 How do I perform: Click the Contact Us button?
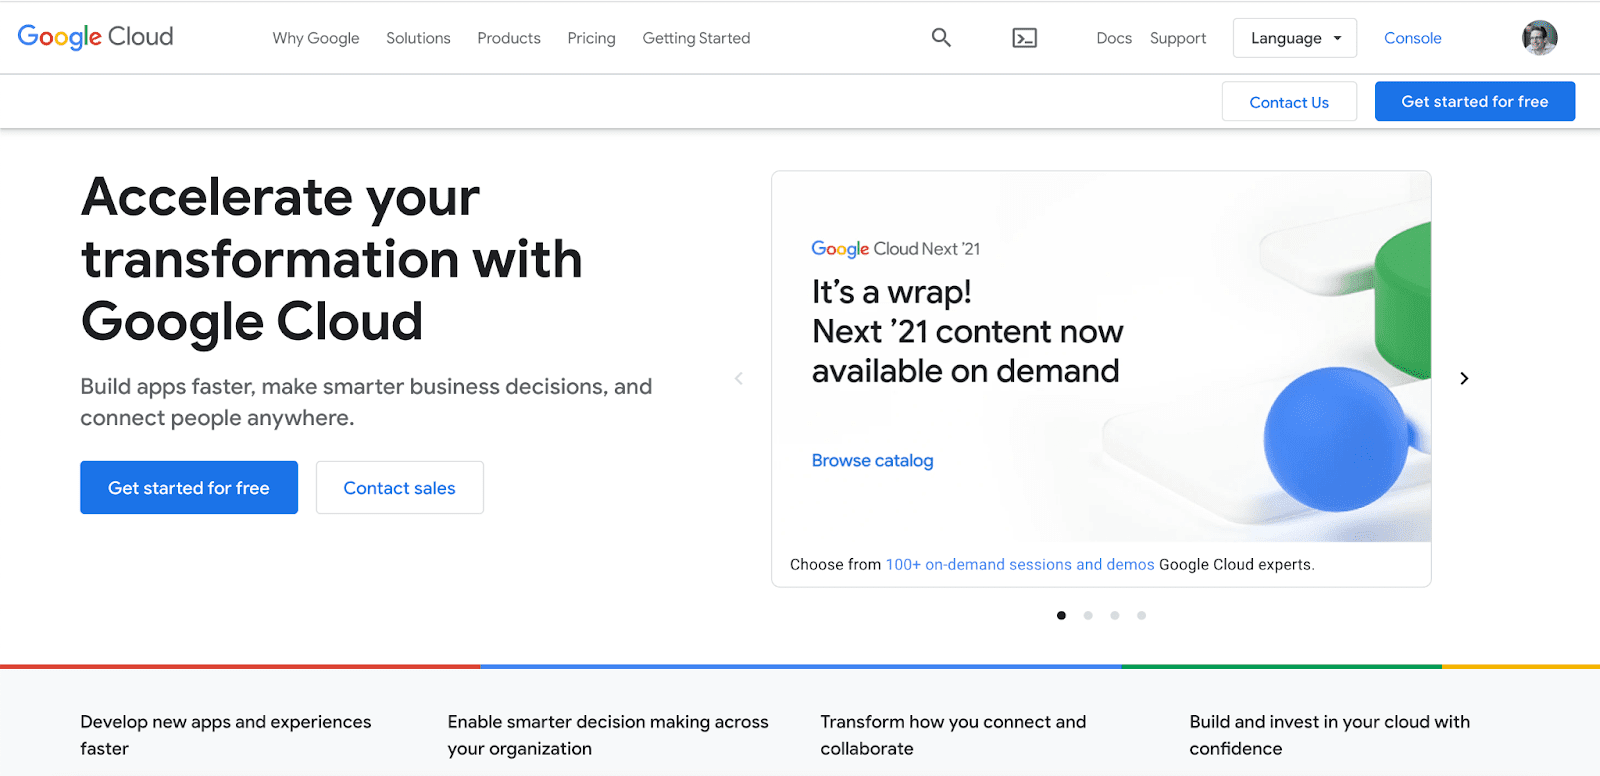tap(1289, 101)
